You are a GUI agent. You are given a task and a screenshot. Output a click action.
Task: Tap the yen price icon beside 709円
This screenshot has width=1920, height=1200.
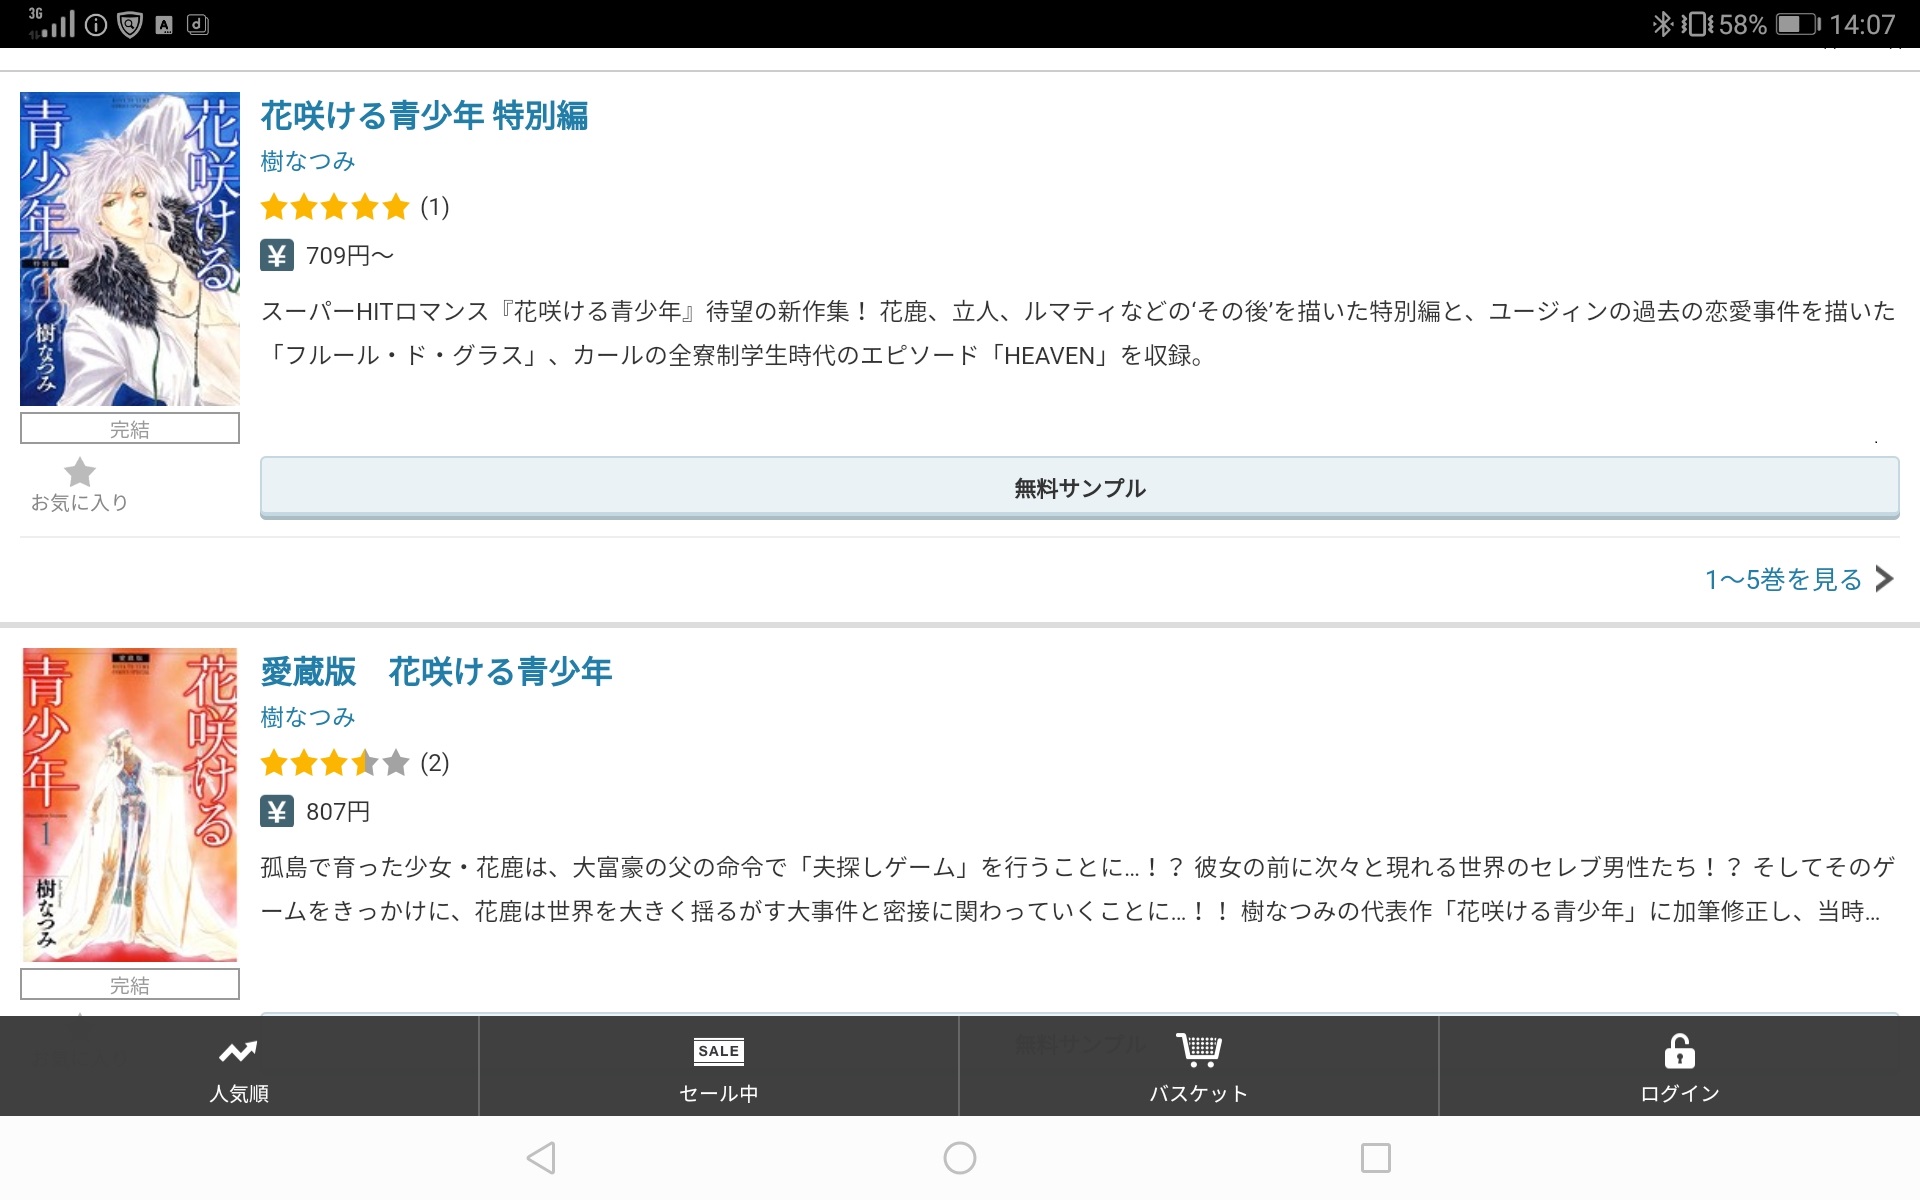(x=277, y=256)
